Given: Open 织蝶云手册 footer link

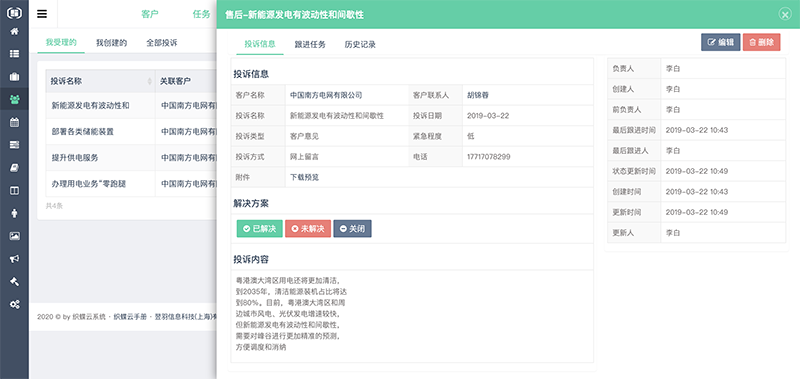Looking at the screenshot, I should (x=130, y=317).
